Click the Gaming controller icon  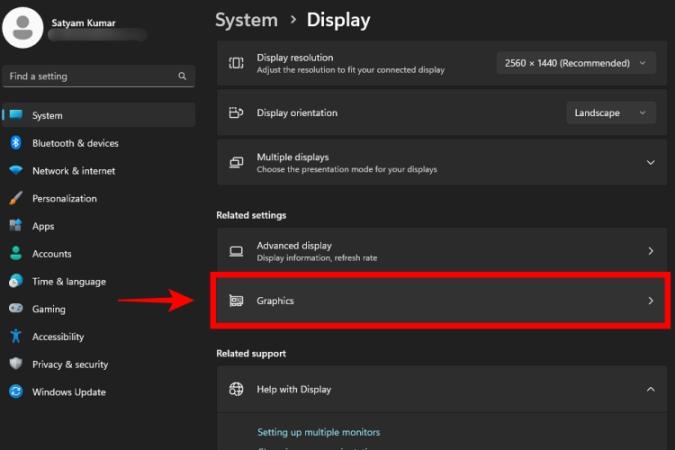coord(16,309)
